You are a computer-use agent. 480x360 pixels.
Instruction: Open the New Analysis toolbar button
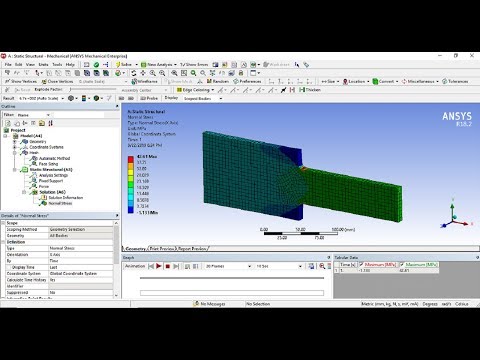pyautogui.click(x=158, y=64)
